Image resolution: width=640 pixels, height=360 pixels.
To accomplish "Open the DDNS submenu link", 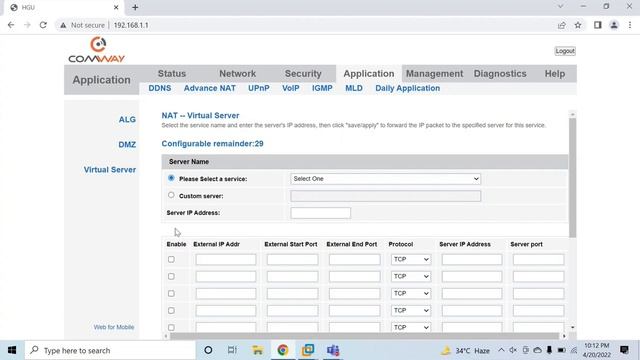I will click(160, 88).
